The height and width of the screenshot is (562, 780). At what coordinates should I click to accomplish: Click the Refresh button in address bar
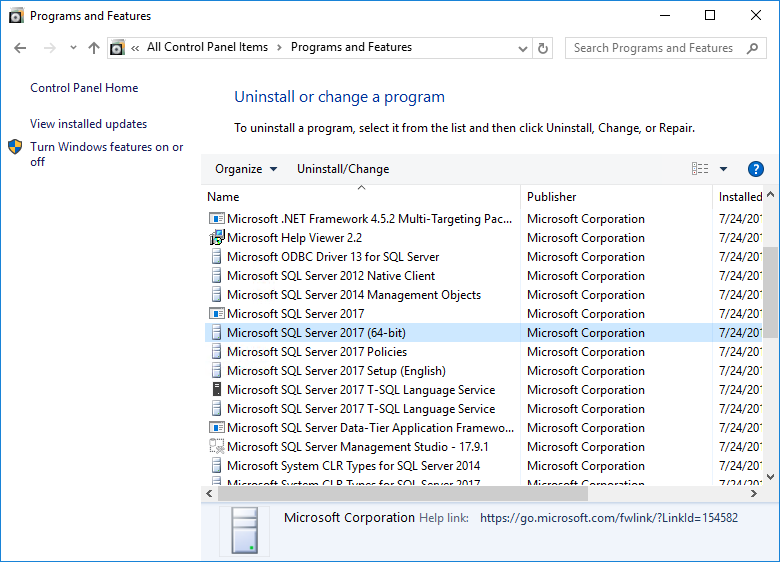(x=543, y=48)
